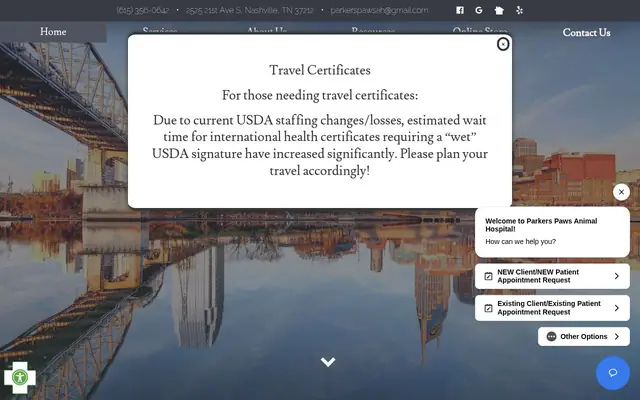The height and width of the screenshot is (400, 640).
Task: Open the Nextdoor house icon
Action: click(x=499, y=10)
